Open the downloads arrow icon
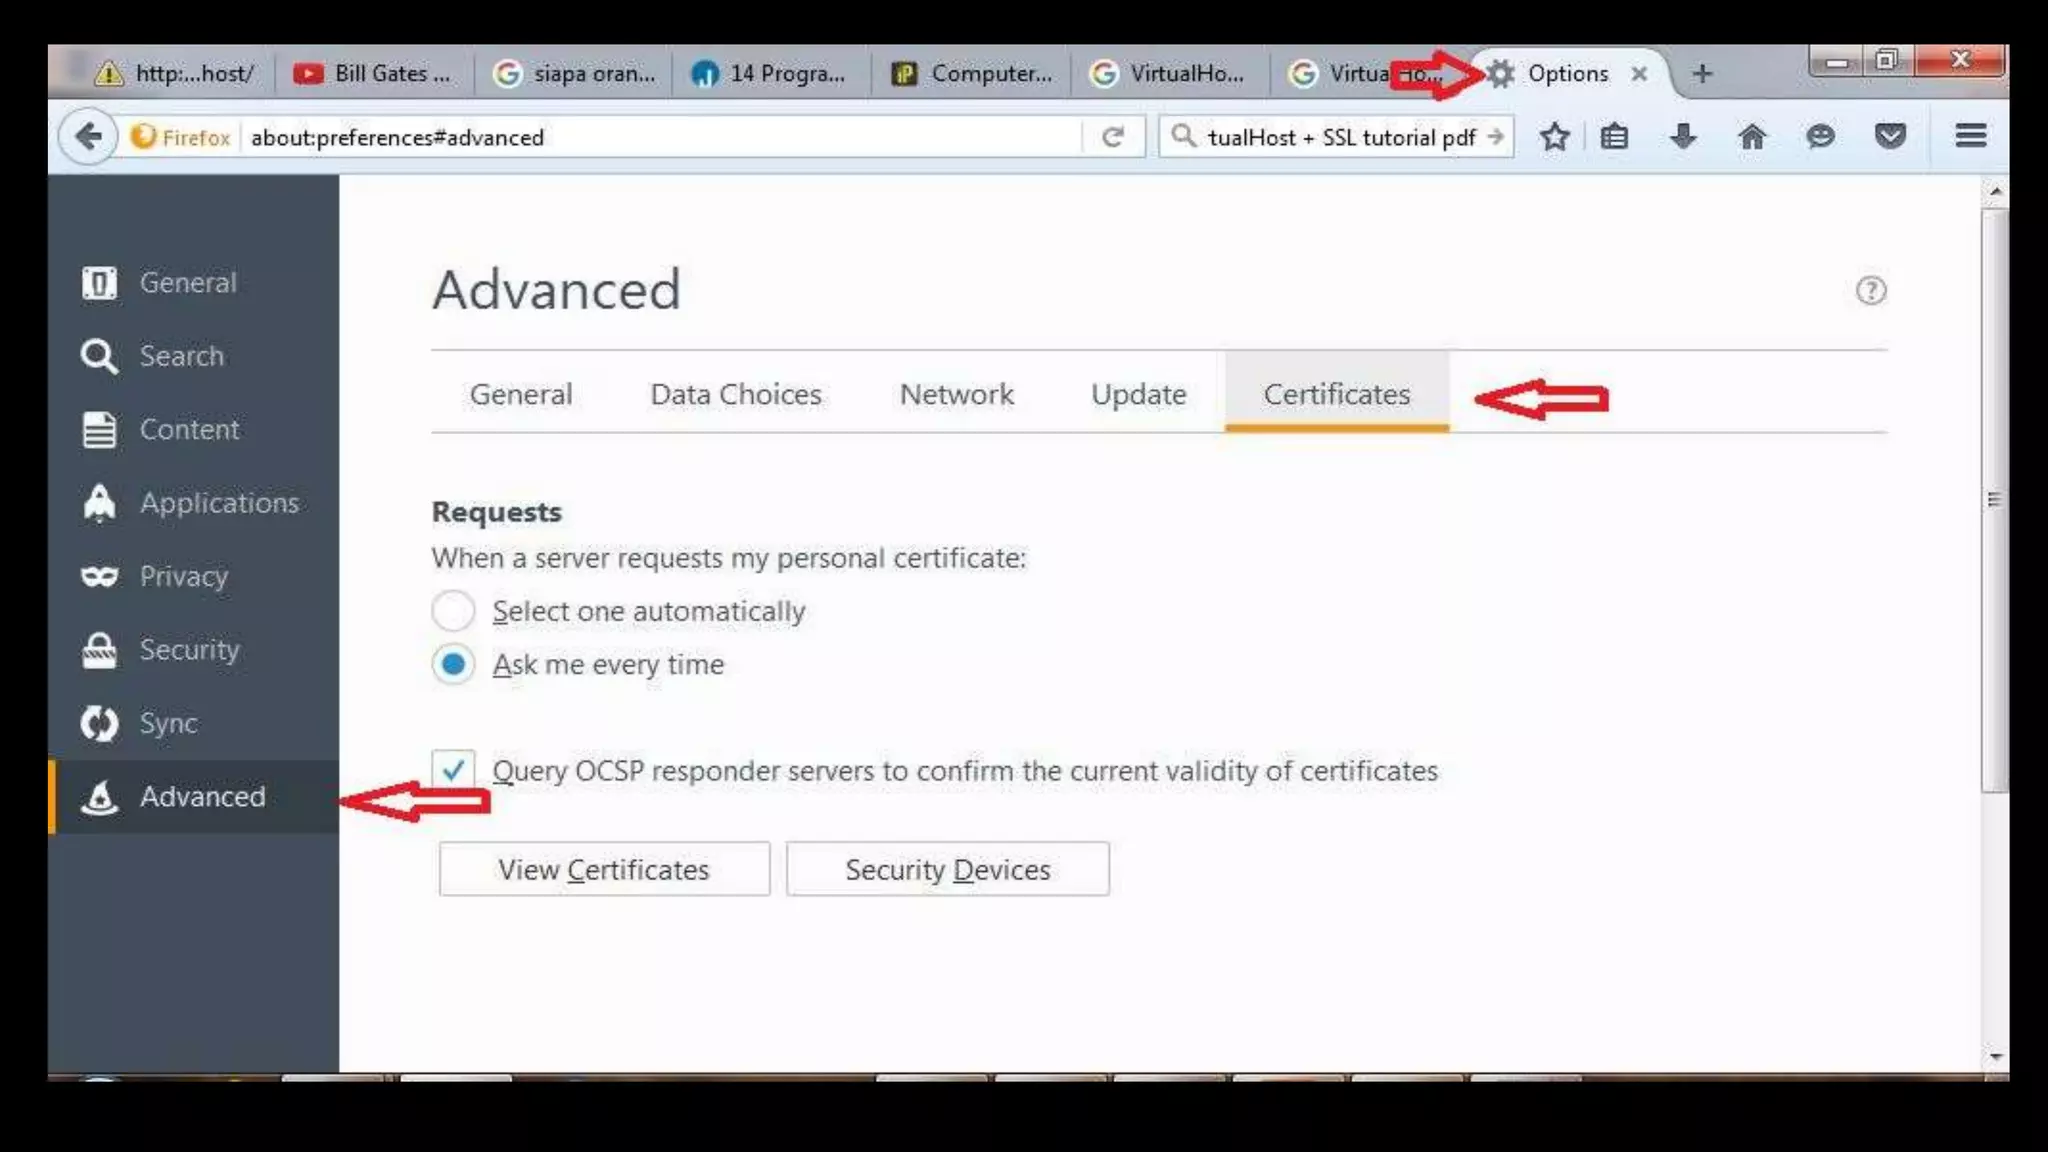Screen dimensions: 2048x1152 (1683, 136)
